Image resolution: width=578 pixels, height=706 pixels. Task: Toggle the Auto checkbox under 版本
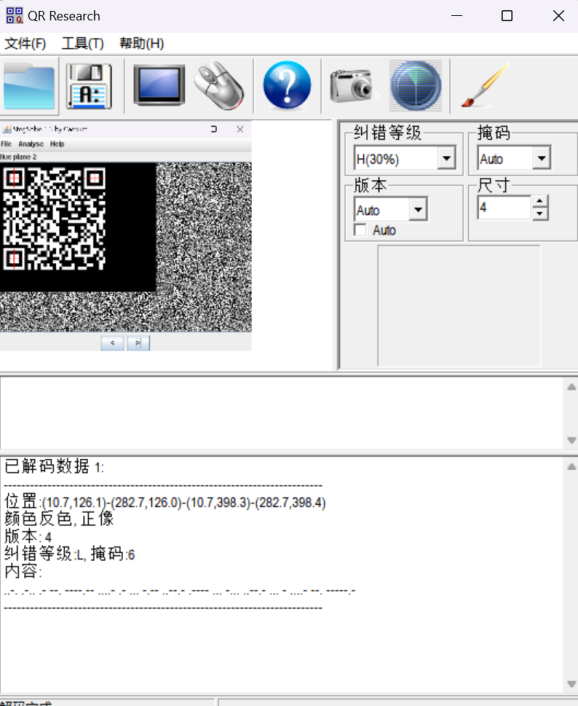360,230
